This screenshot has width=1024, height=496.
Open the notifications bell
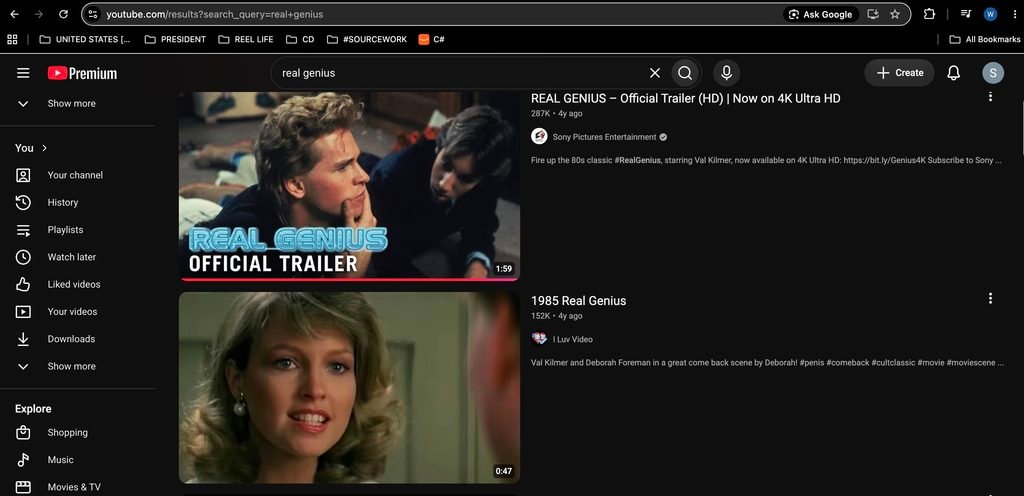click(953, 73)
